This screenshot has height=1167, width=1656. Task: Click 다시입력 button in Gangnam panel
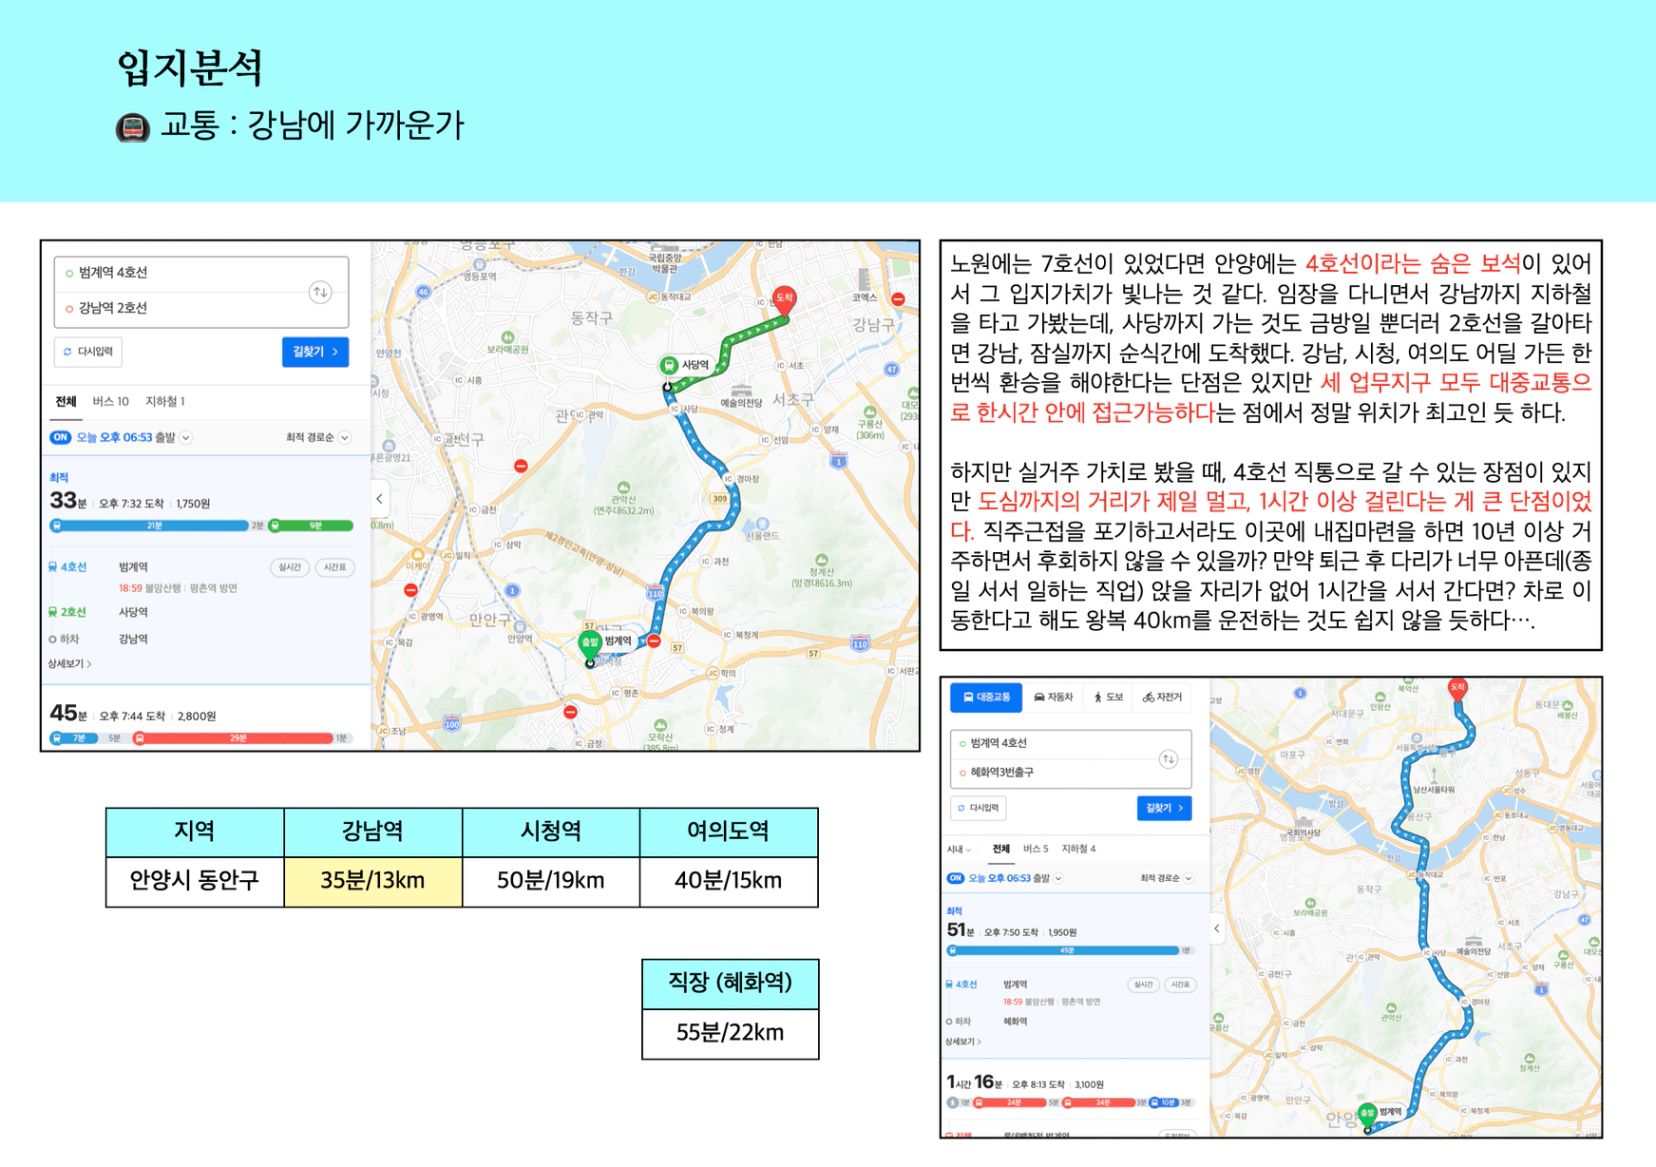88,352
